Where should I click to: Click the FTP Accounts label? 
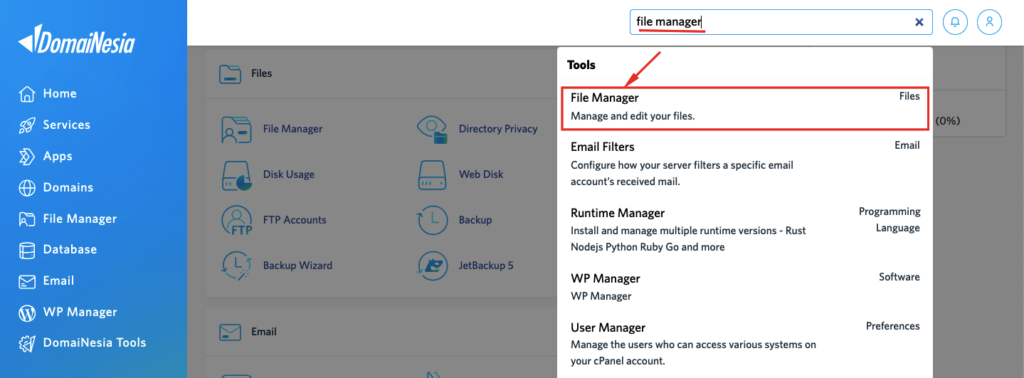tap(295, 220)
